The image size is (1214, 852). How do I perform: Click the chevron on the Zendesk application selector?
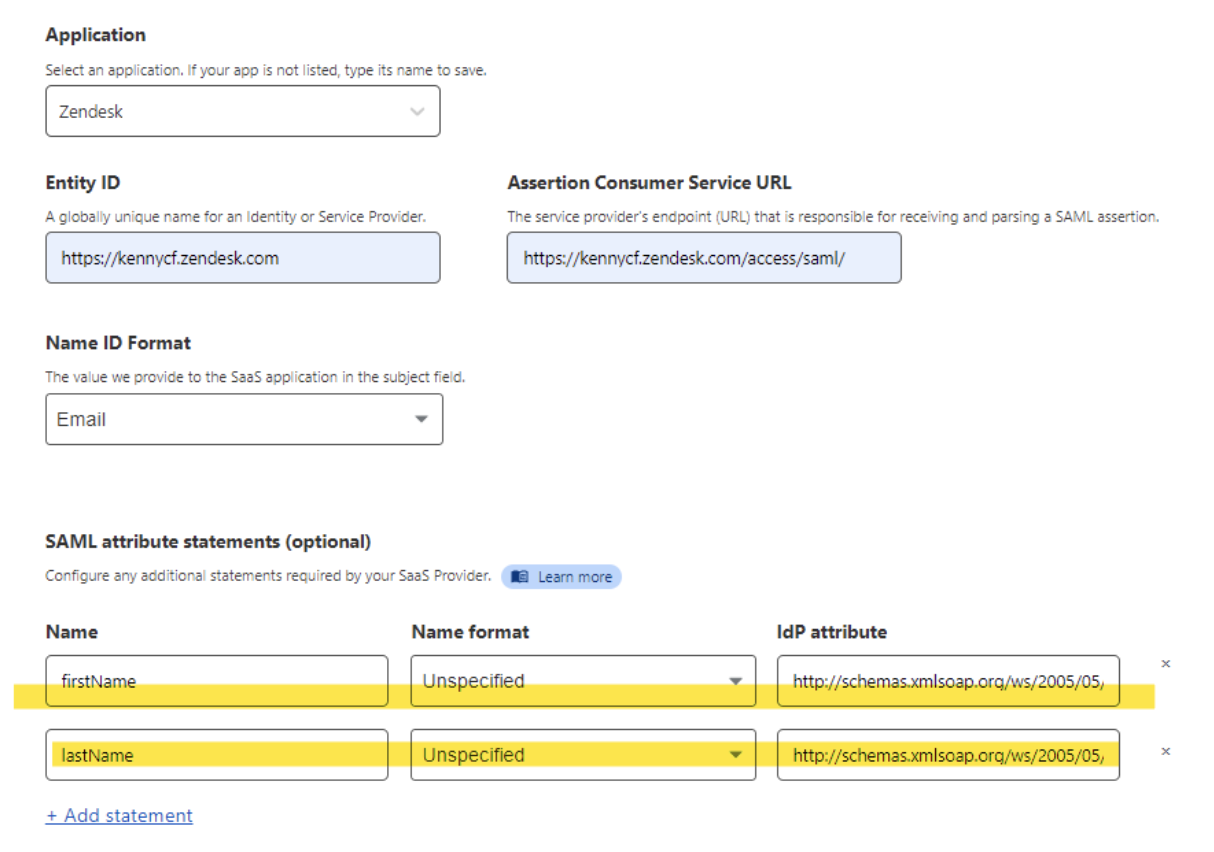pyautogui.click(x=418, y=111)
